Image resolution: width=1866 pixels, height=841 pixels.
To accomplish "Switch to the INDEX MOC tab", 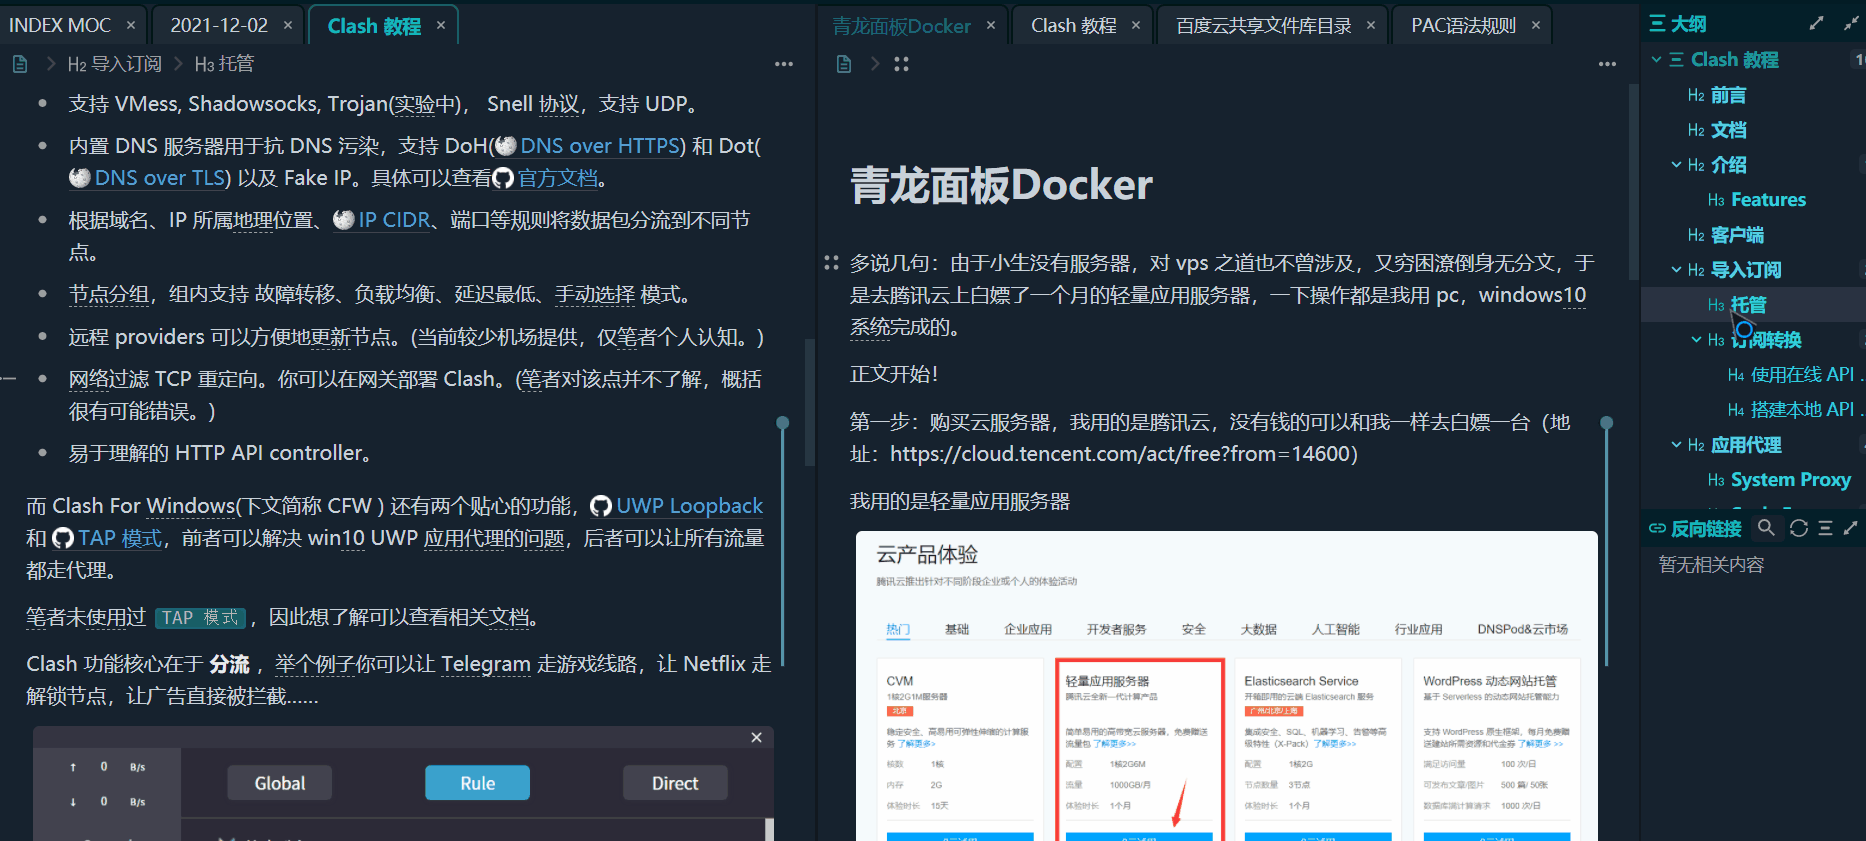I will click(x=60, y=25).
